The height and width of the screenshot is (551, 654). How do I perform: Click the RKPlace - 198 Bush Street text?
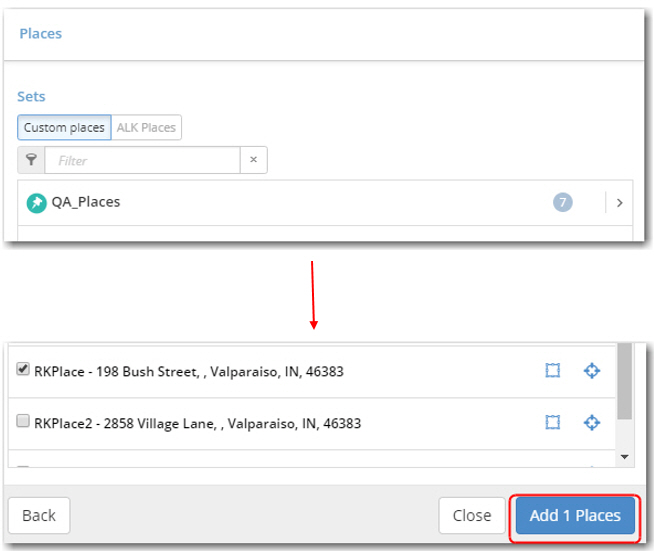click(189, 371)
